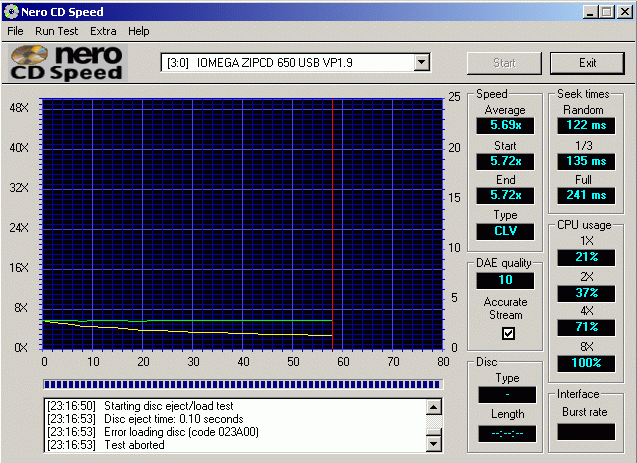Click the 8X CPU usage 100%
The height and width of the screenshot is (463, 637).
point(586,363)
